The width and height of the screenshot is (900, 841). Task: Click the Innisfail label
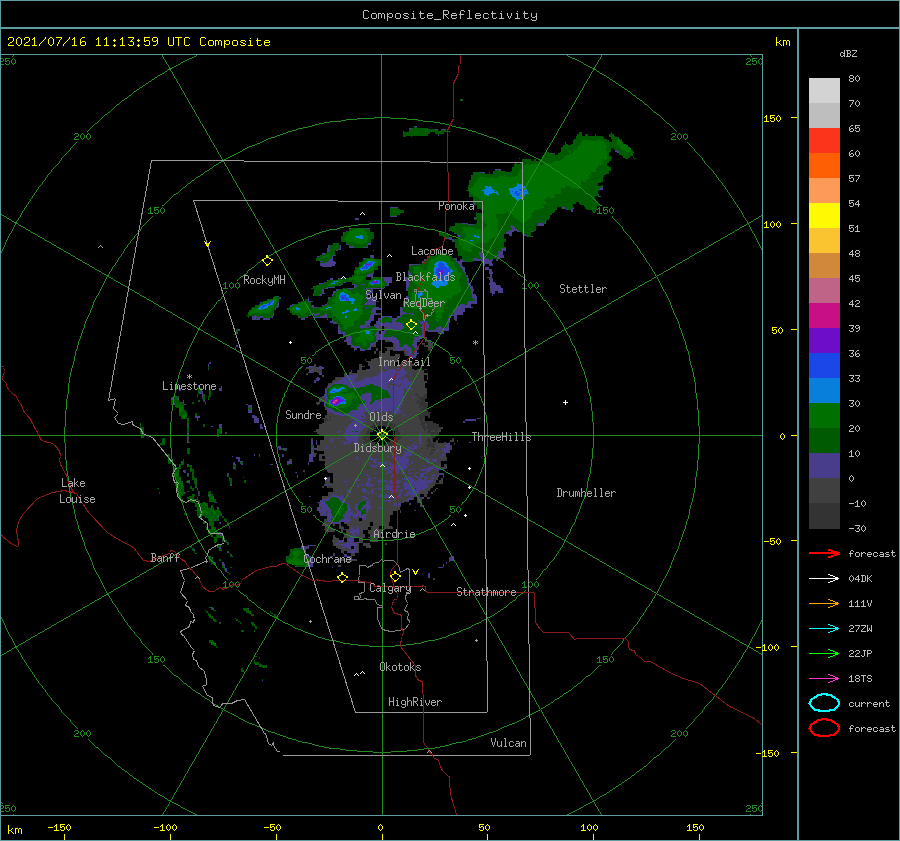pyautogui.click(x=404, y=362)
